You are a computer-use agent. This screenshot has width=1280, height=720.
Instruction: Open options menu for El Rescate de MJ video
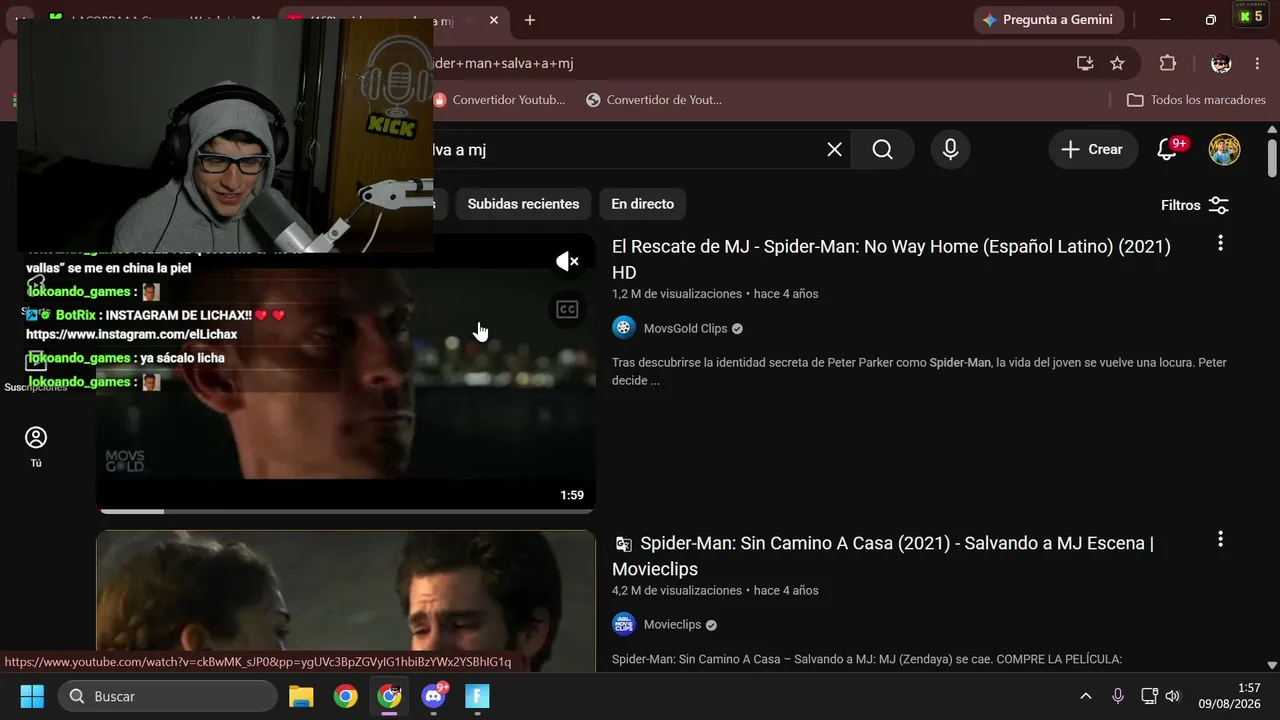pos(1220,243)
